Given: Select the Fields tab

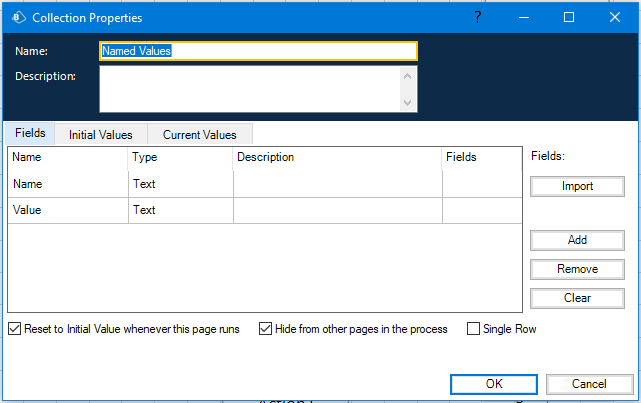Looking at the screenshot, I should click(30, 133).
